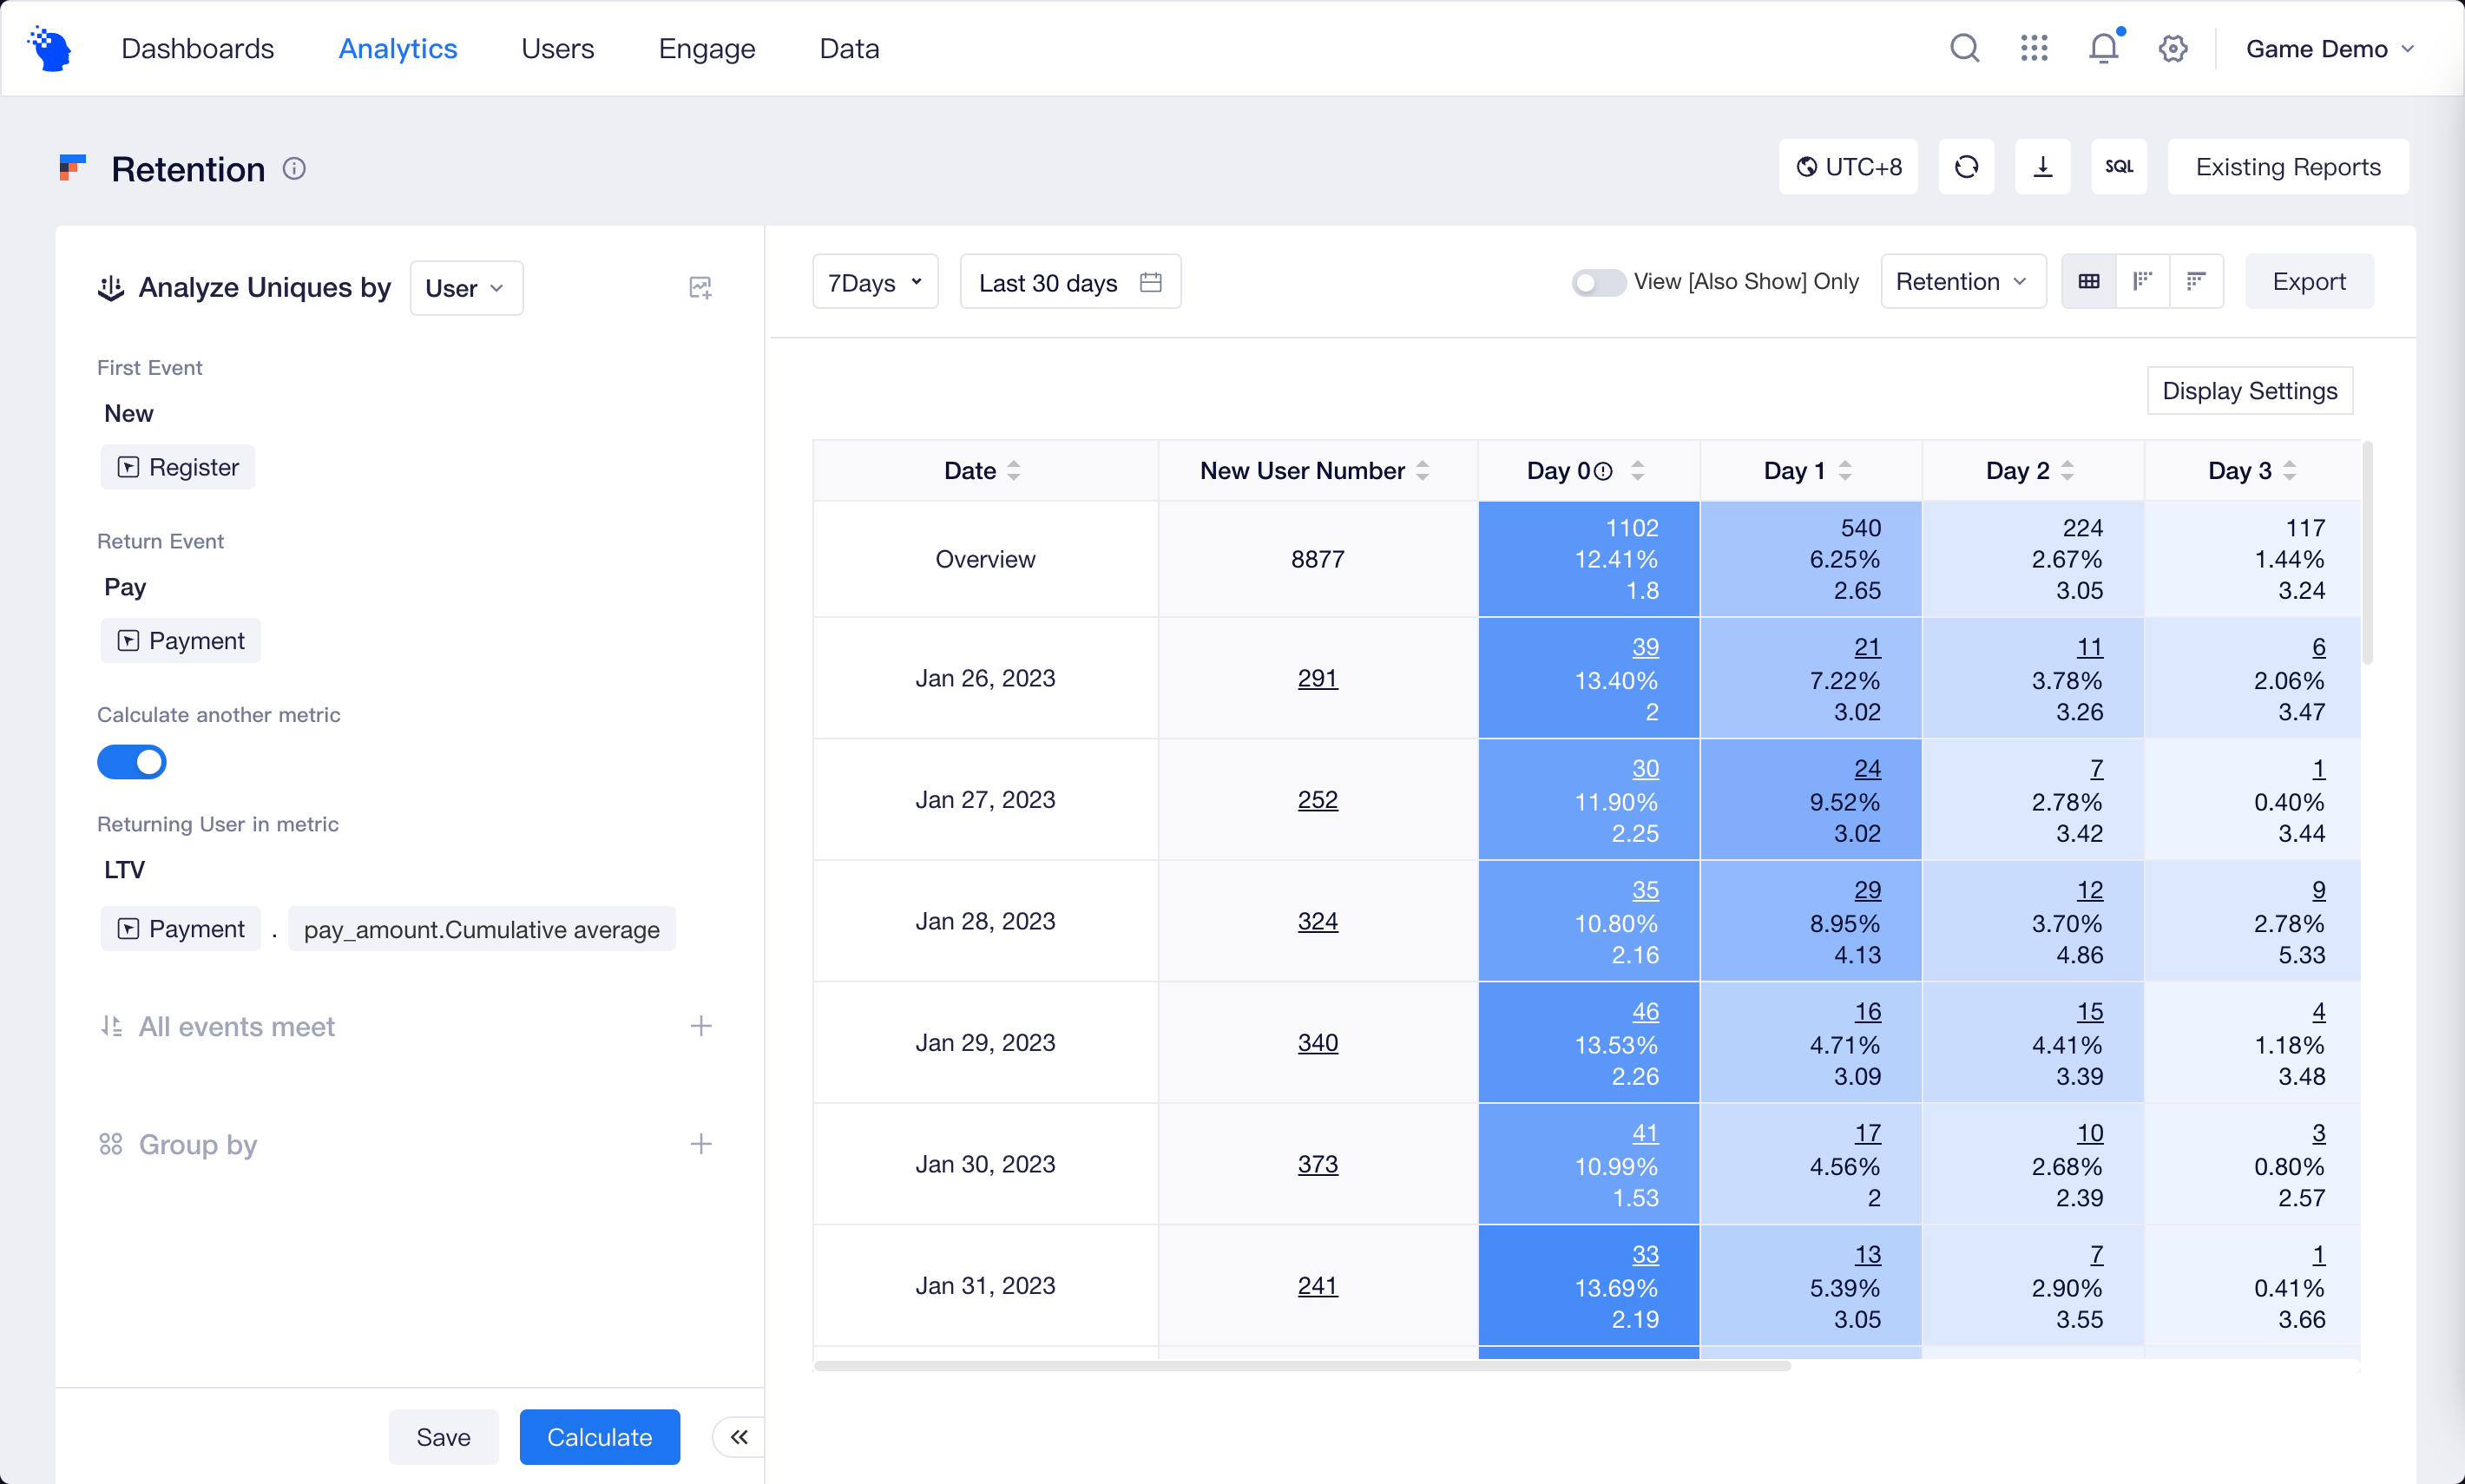Sort by New User Number arrows

coord(1423,470)
